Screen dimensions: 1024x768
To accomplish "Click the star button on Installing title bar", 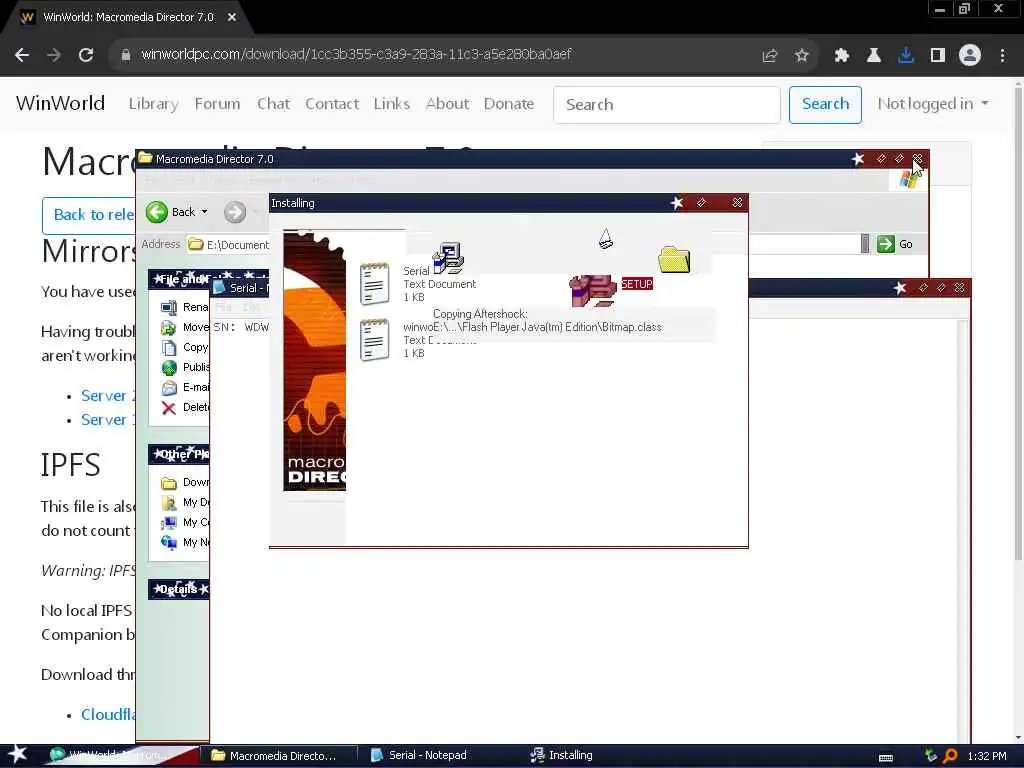I will tap(677, 203).
